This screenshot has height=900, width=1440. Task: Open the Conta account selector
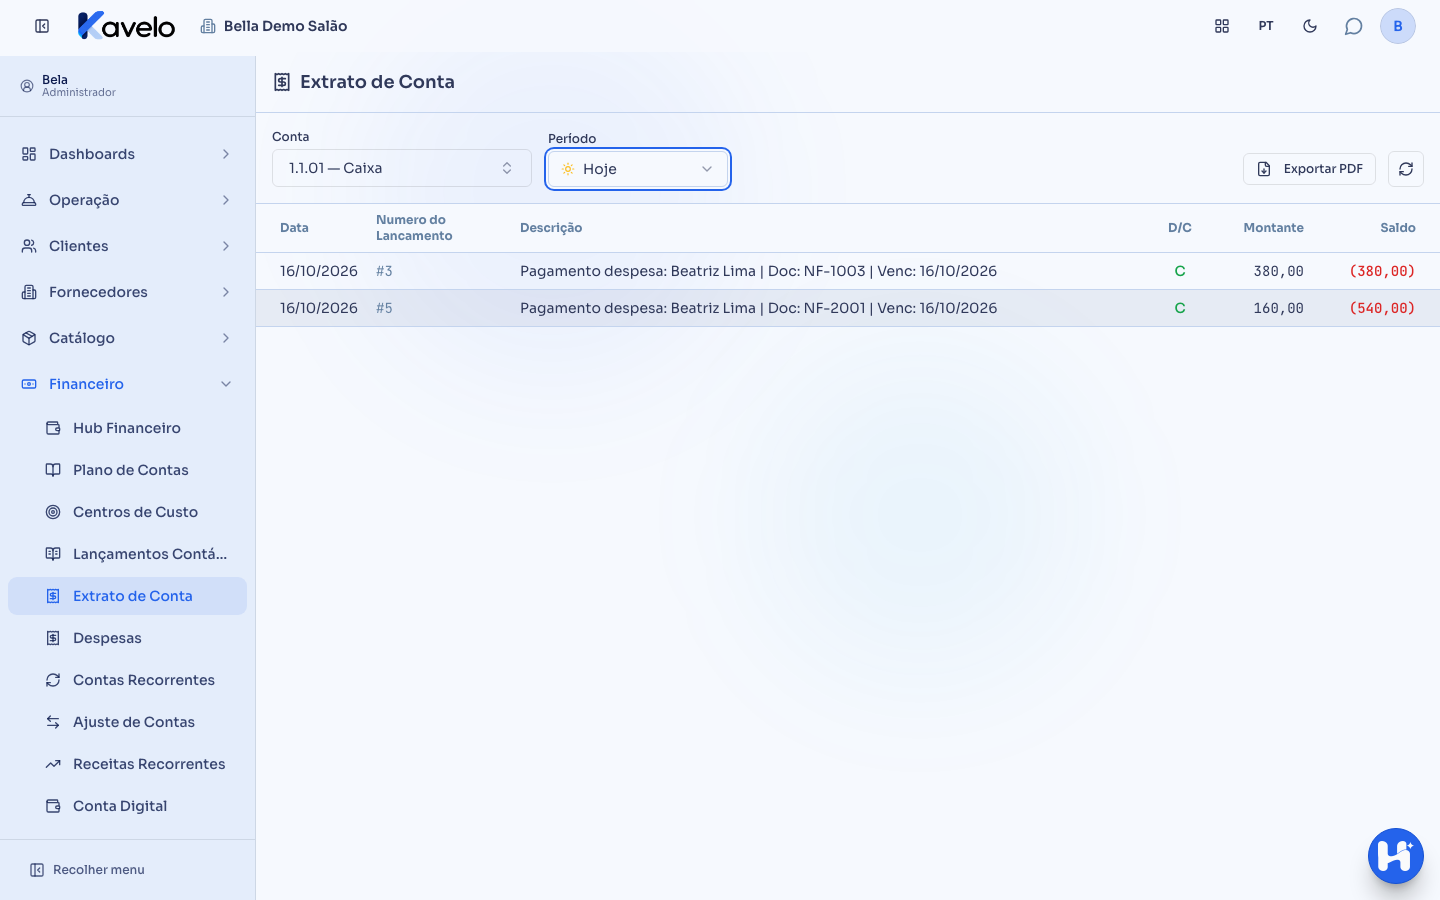tap(402, 168)
